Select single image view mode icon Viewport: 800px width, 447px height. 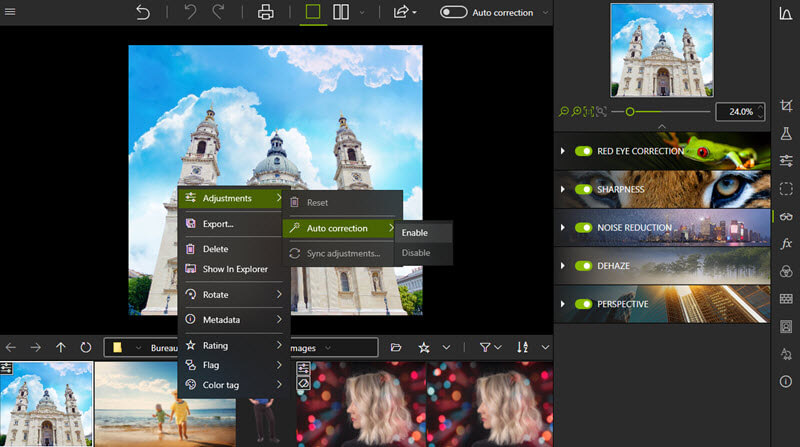pyautogui.click(x=313, y=12)
